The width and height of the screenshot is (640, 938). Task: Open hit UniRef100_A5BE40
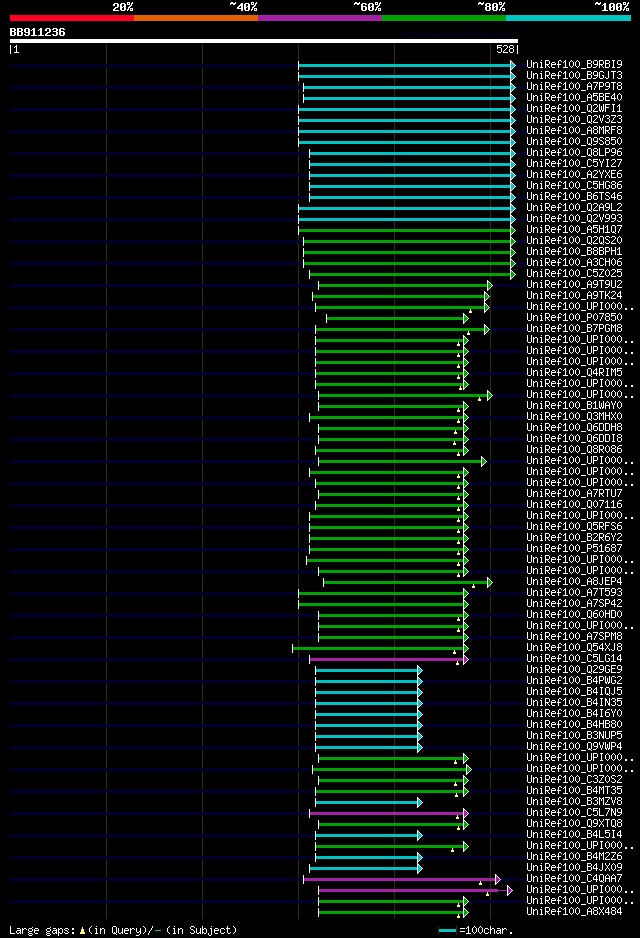(x=574, y=97)
